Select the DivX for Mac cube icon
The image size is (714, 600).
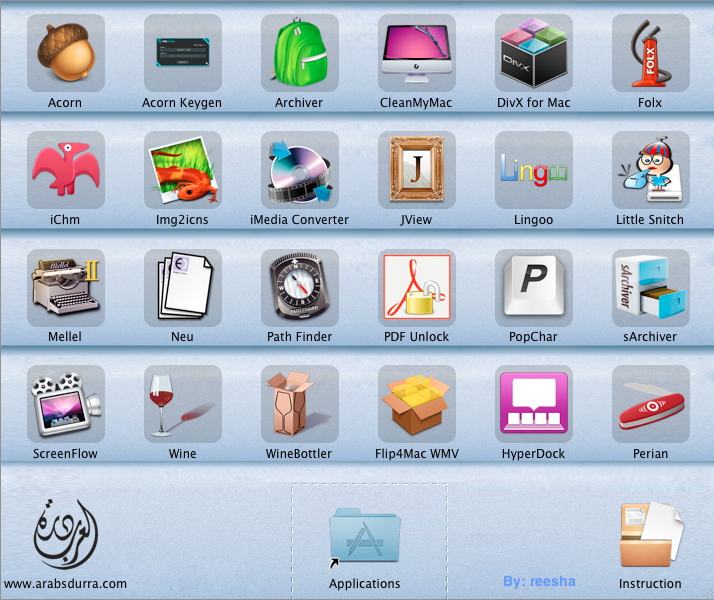point(534,53)
